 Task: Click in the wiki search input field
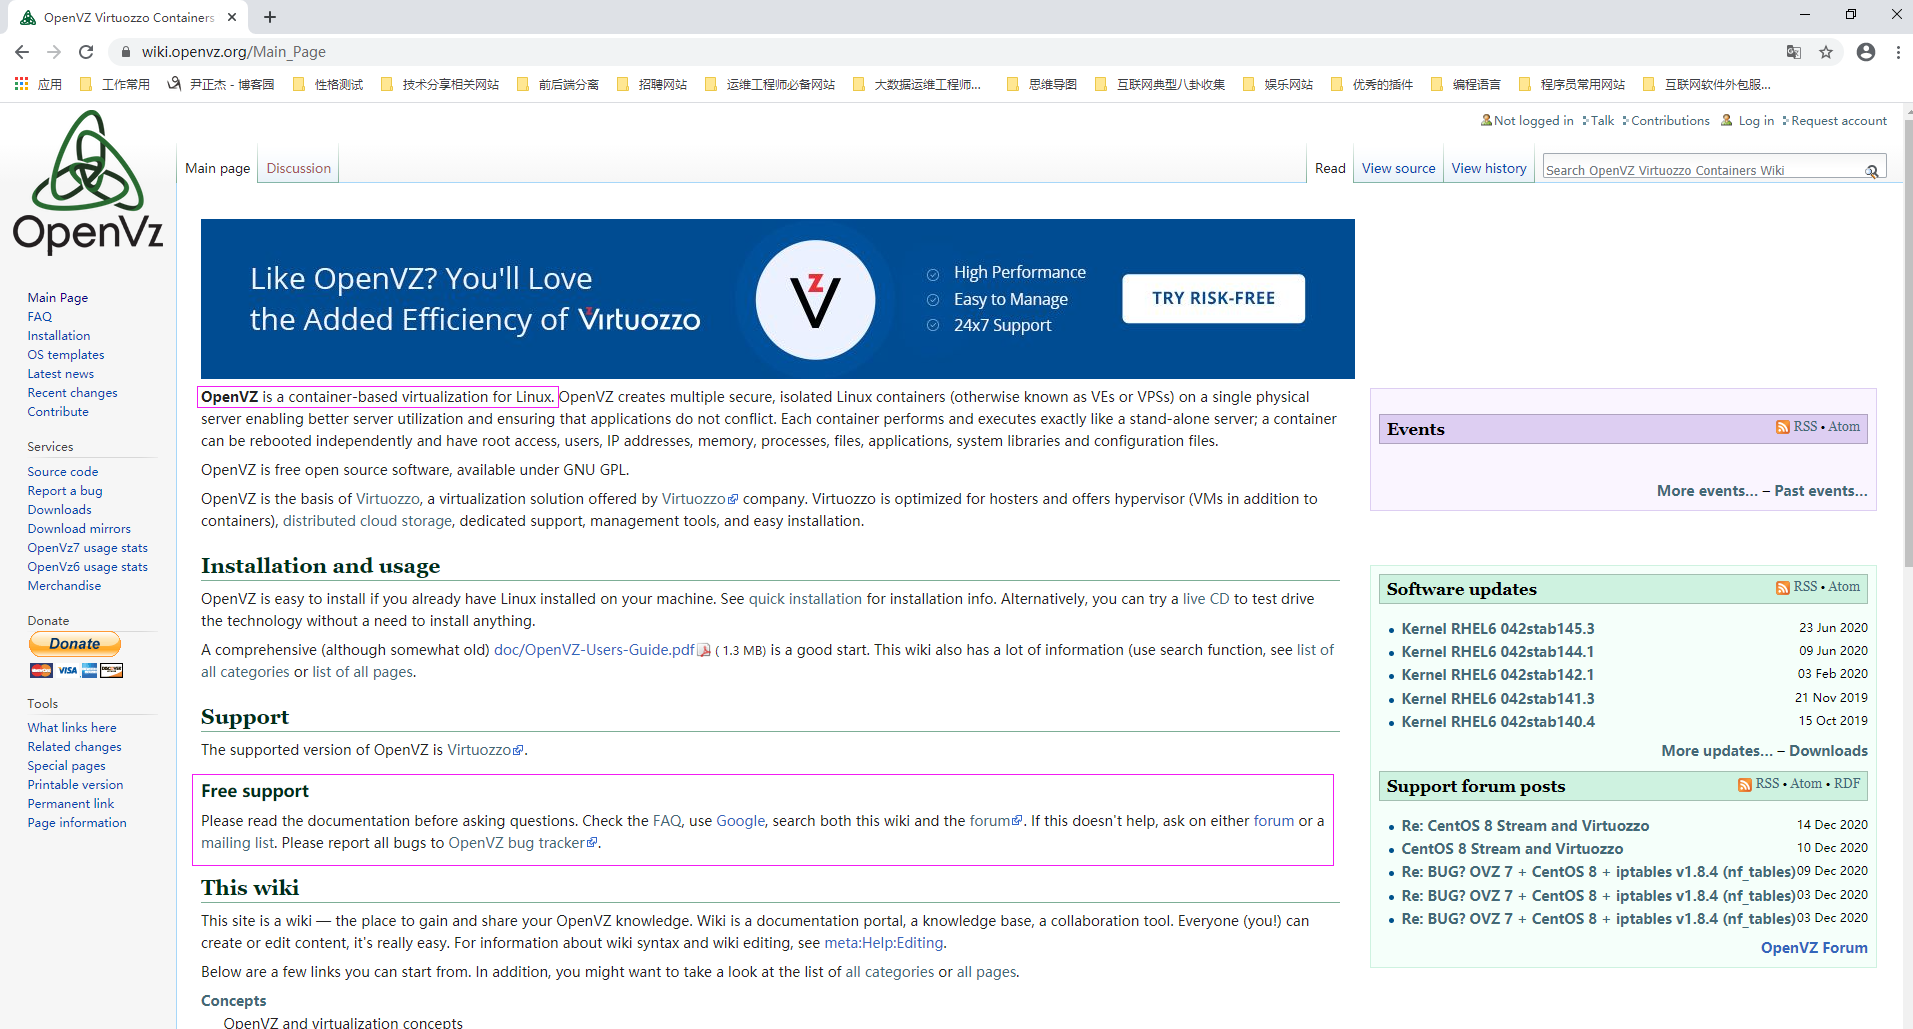[1700, 171]
